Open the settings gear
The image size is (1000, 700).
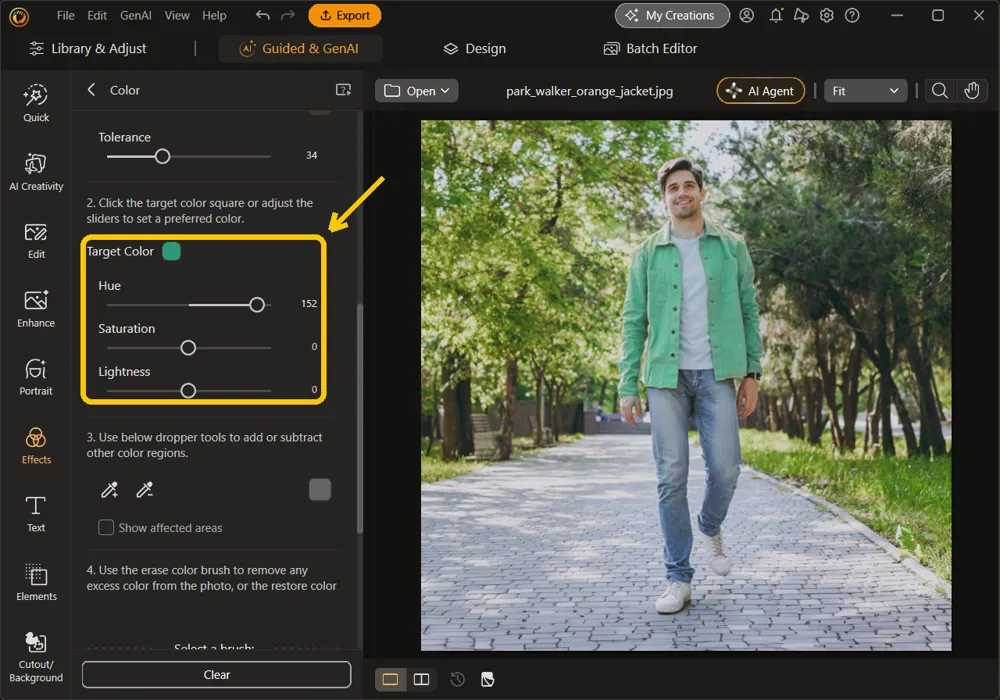pyautogui.click(x=827, y=15)
